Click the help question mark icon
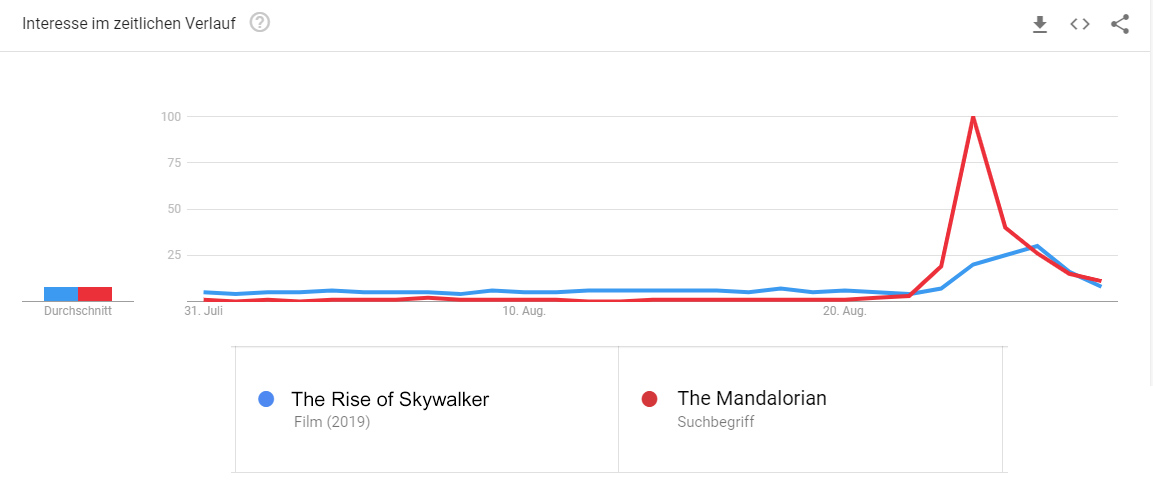Screen dimensions: 1153x486 tap(260, 23)
